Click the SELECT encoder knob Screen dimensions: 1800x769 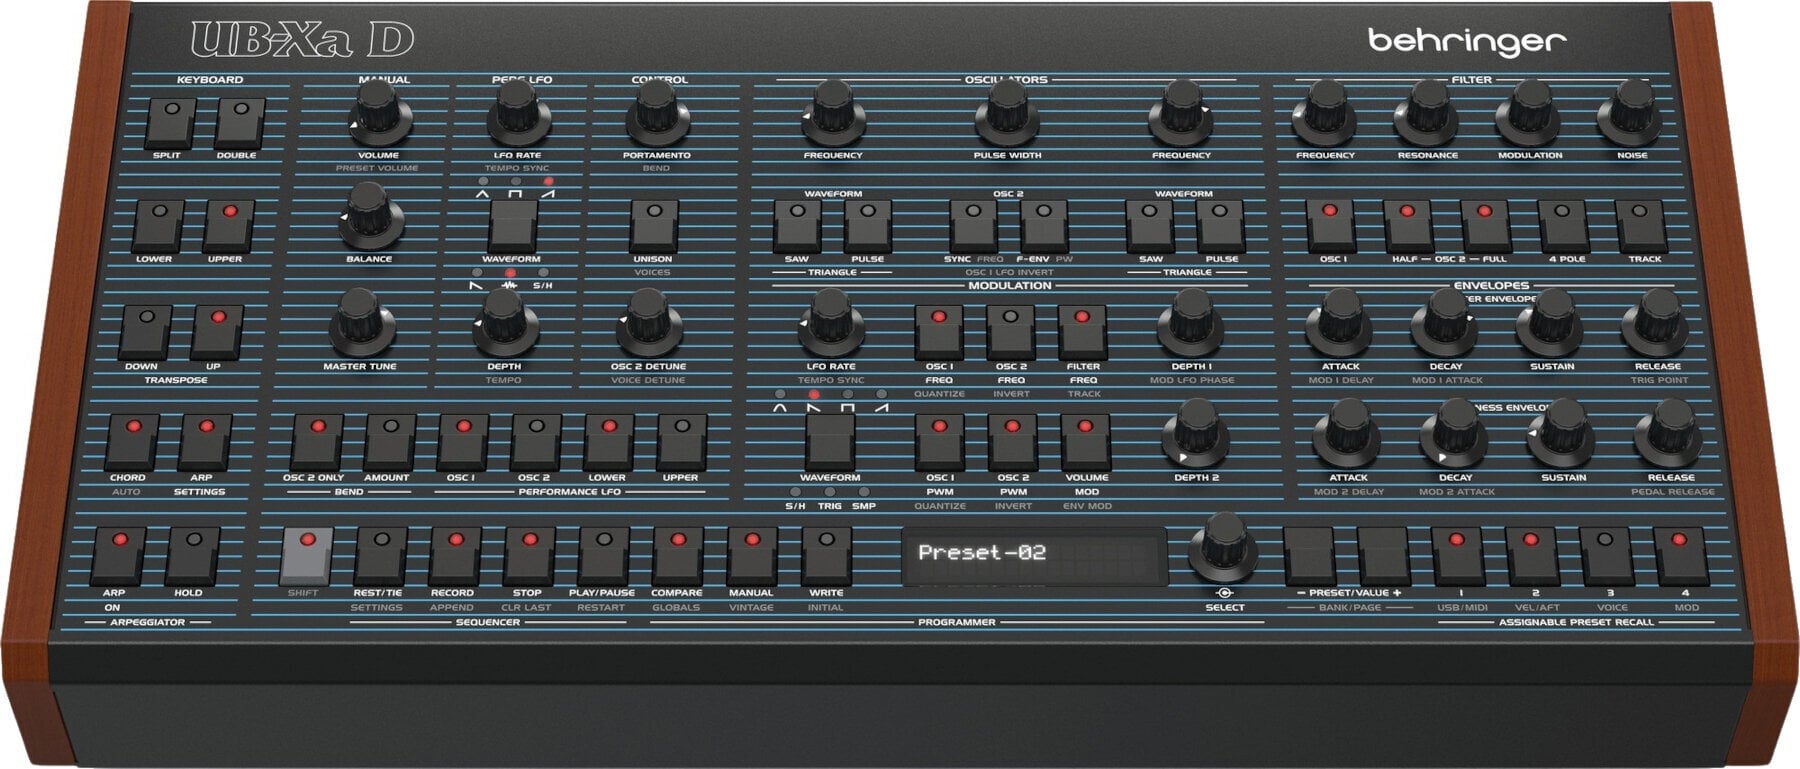tap(1224, 547)
